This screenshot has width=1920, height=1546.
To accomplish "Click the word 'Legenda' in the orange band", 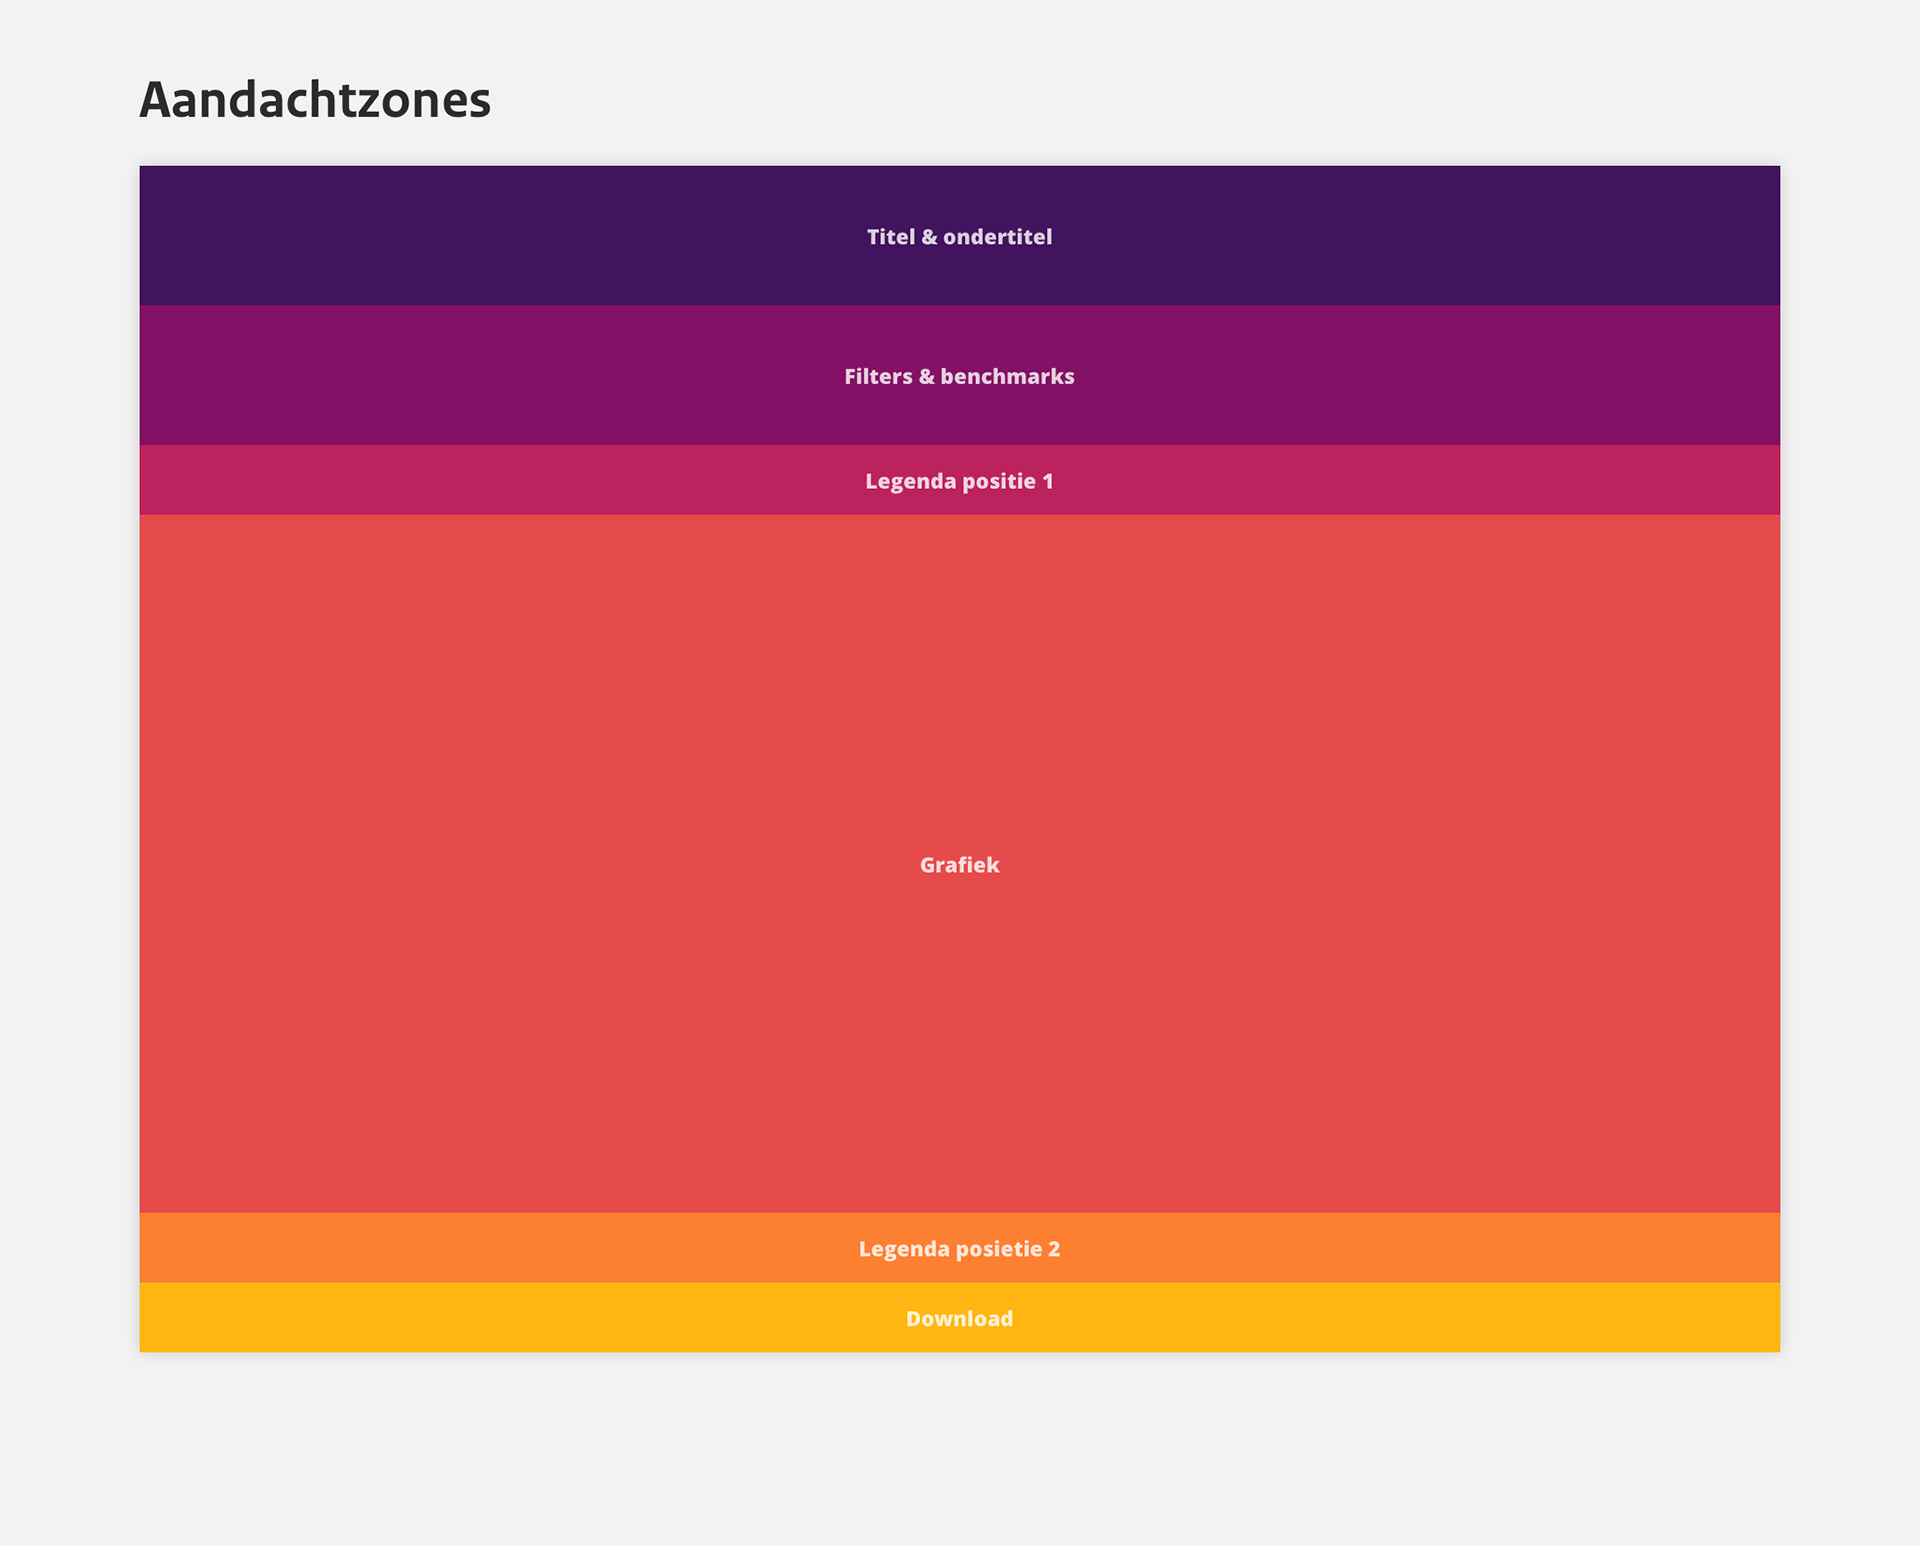I will (x=904, y=1250).
